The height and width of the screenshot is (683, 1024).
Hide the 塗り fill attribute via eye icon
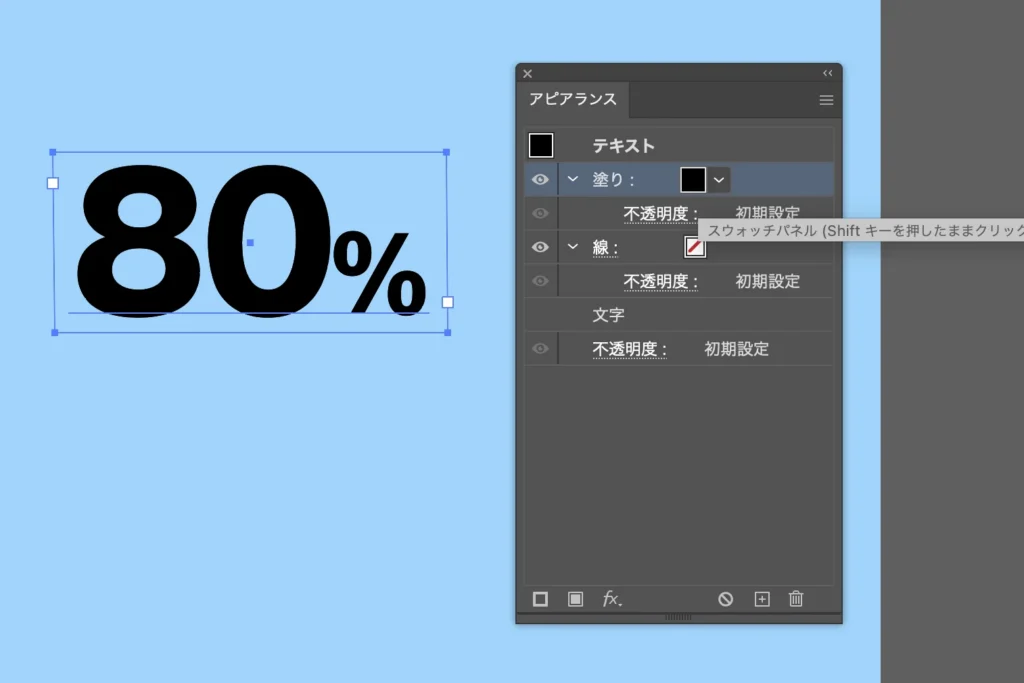click(541, 180)
